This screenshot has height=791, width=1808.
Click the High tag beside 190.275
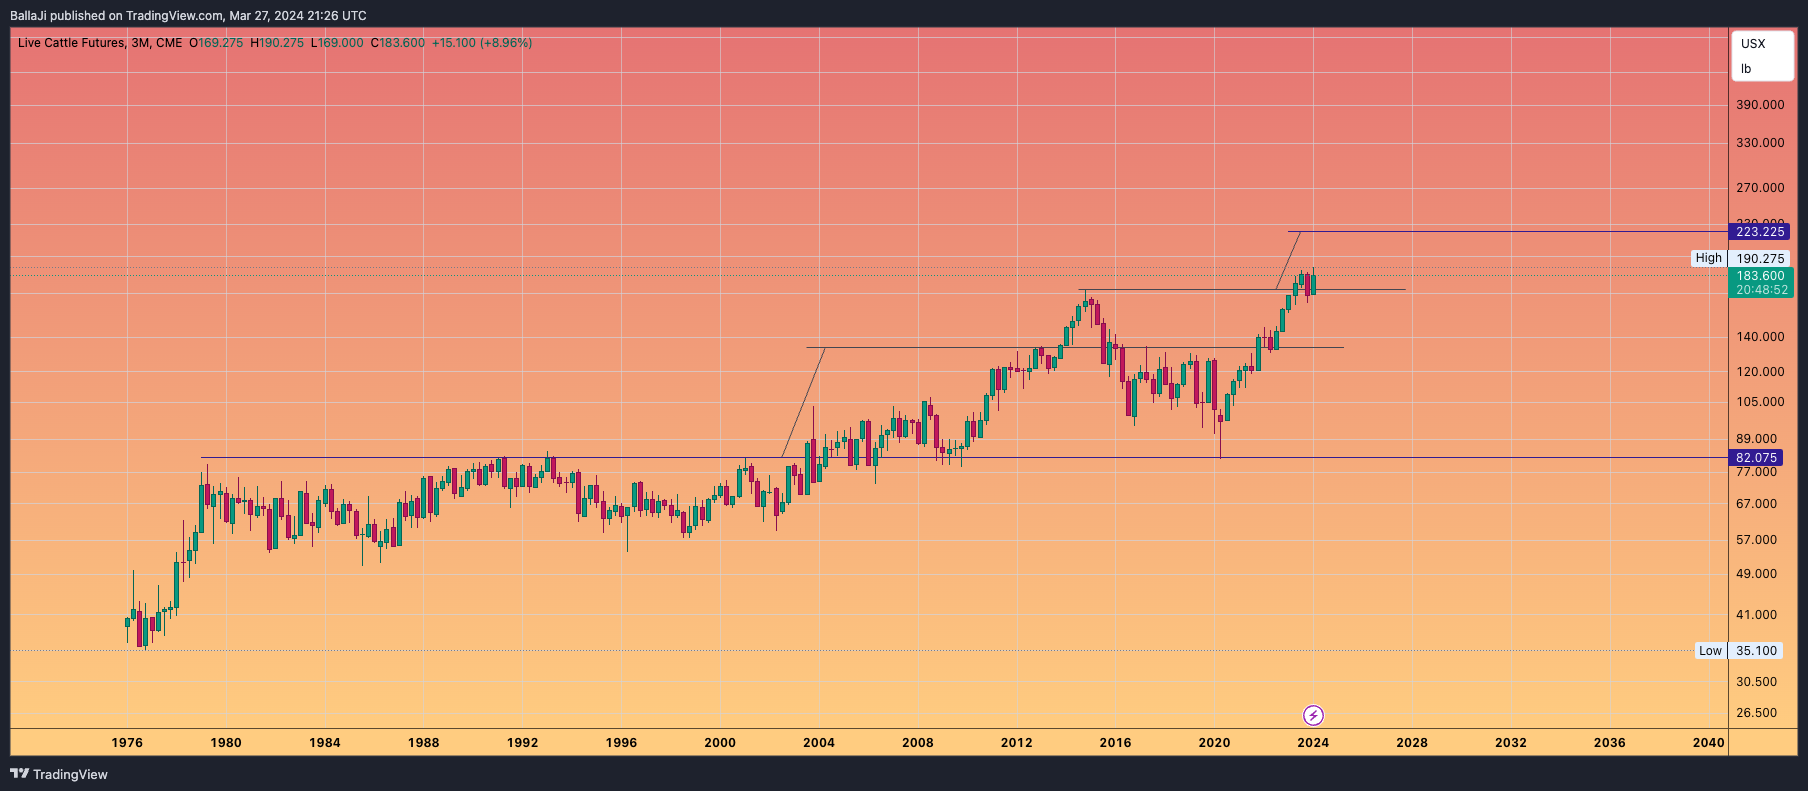pos(1709,258)
